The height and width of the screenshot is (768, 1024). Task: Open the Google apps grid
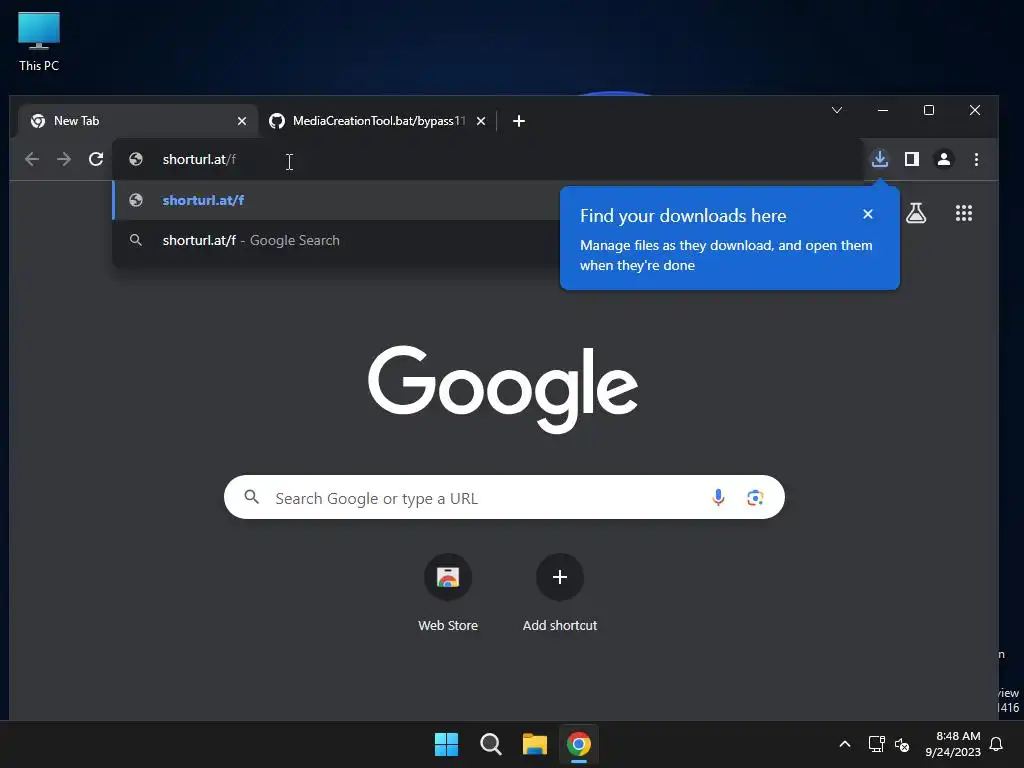point(964,213)
